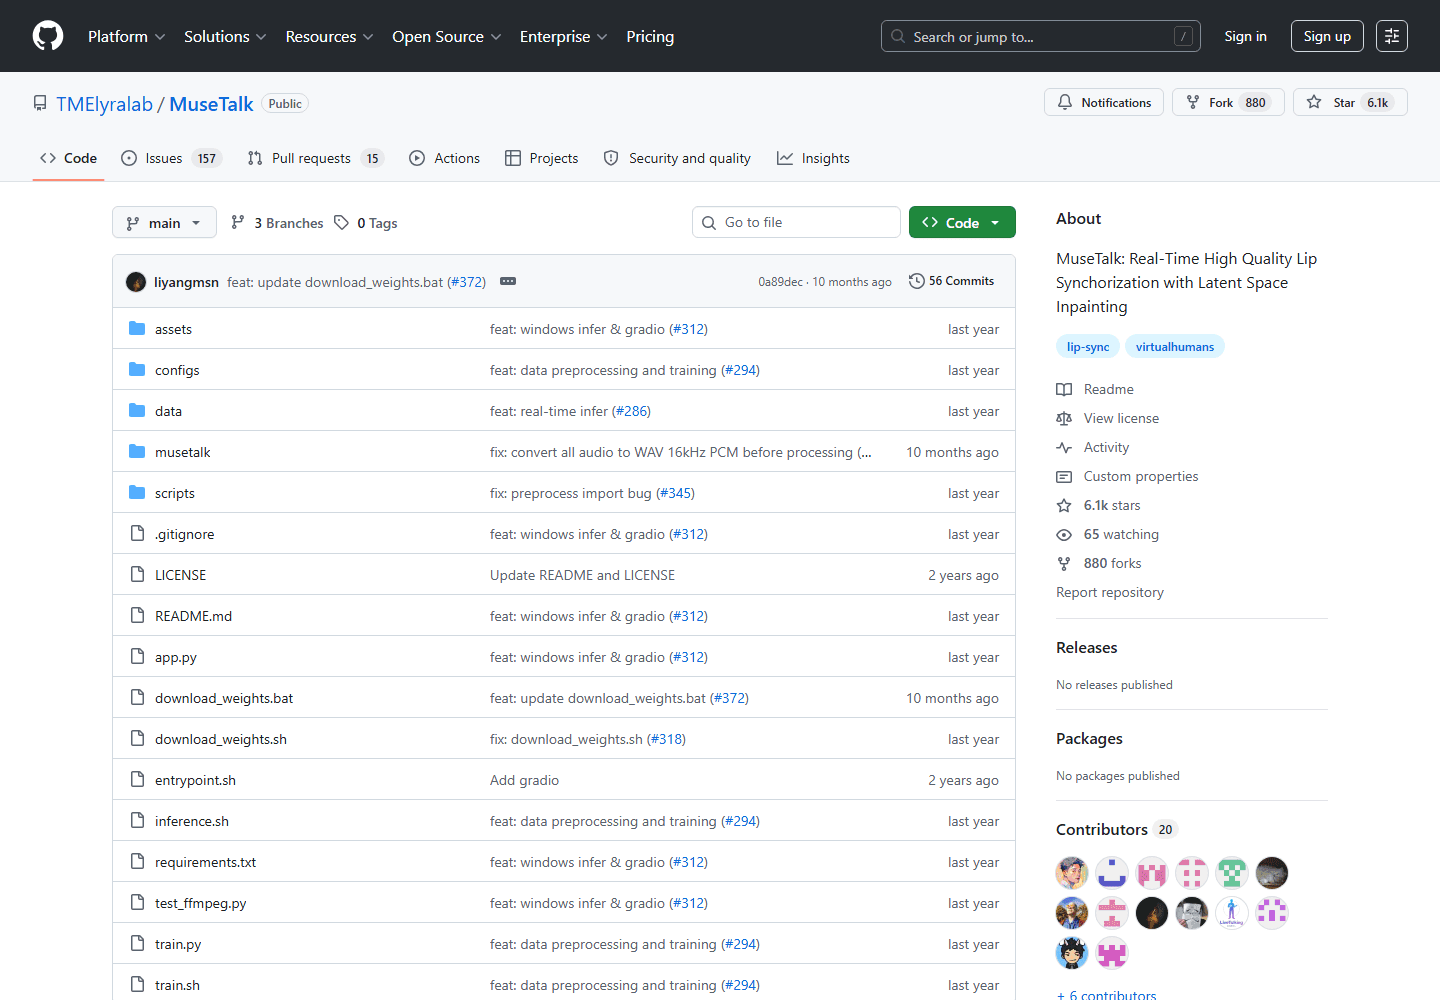1440x1000 pixels.
Task: Click the Sign up button
Action: click(x=1327, y=36)
